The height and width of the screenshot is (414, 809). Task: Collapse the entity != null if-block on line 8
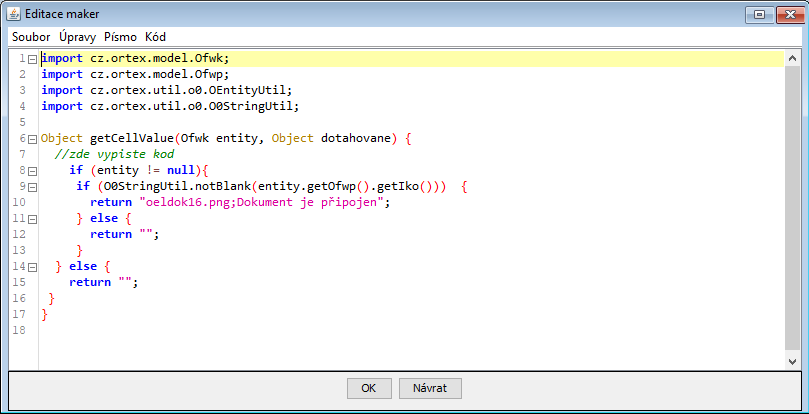[x=32, y=171]
